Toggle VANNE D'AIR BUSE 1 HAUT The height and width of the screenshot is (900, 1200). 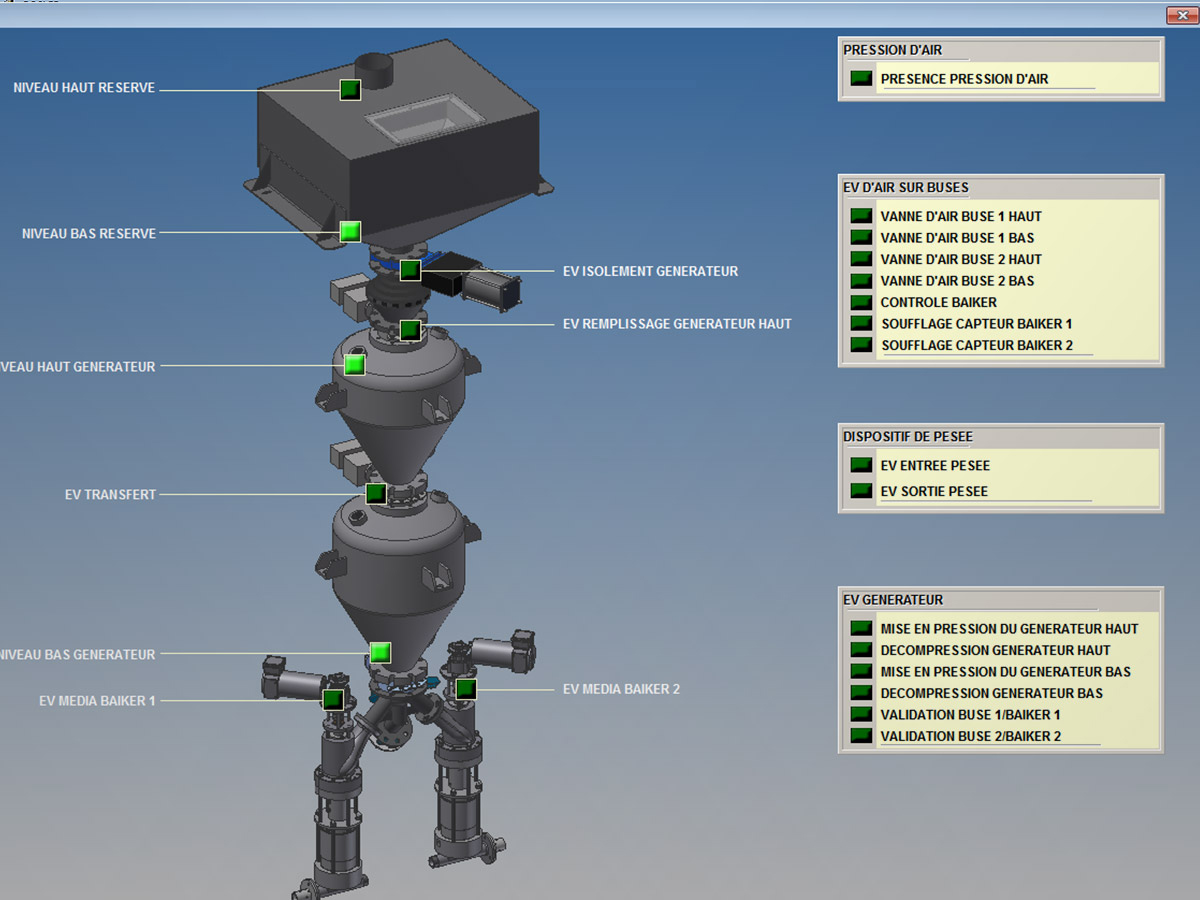coord(860,216)
